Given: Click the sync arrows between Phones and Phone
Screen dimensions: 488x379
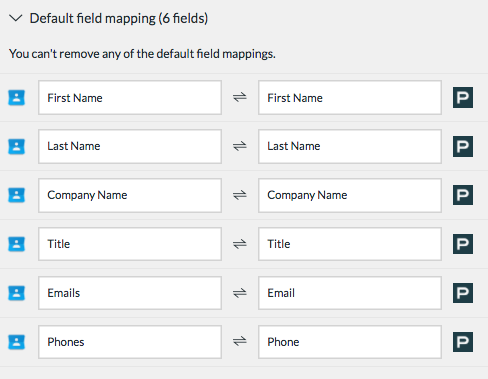Looking at the screenshot, I should 240,341.
